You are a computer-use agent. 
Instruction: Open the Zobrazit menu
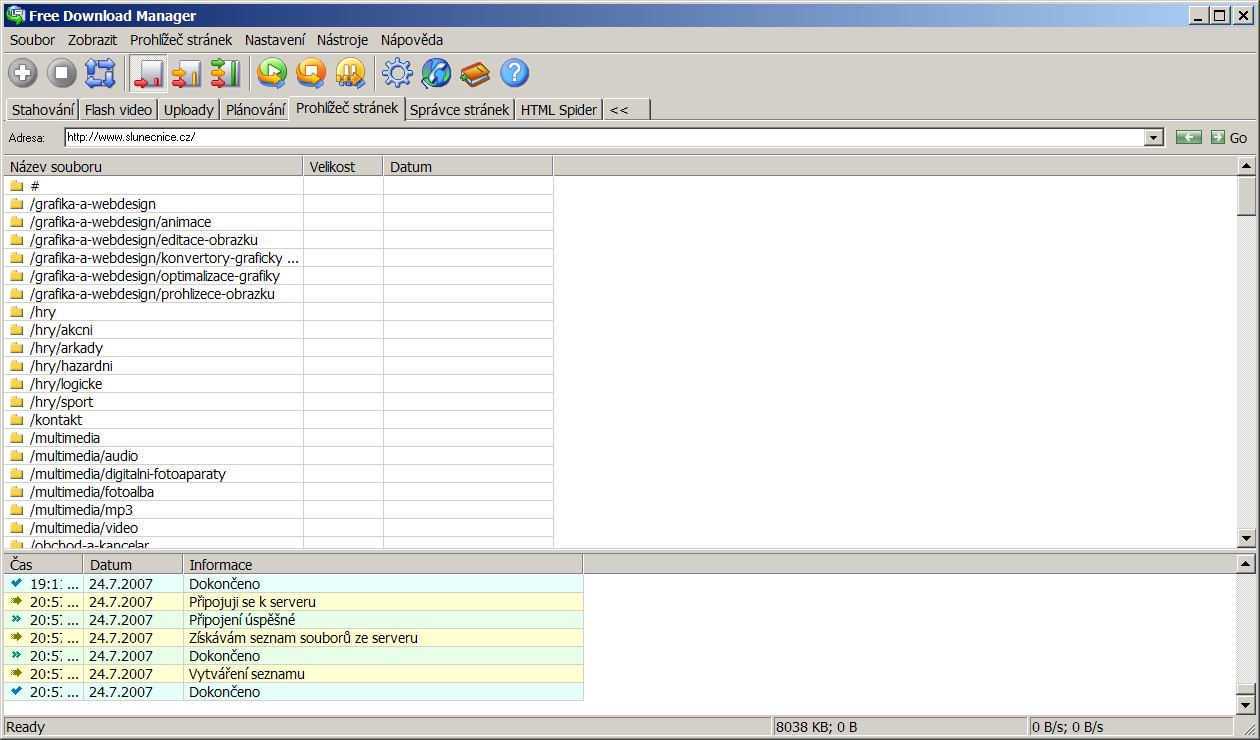(93, 40)
